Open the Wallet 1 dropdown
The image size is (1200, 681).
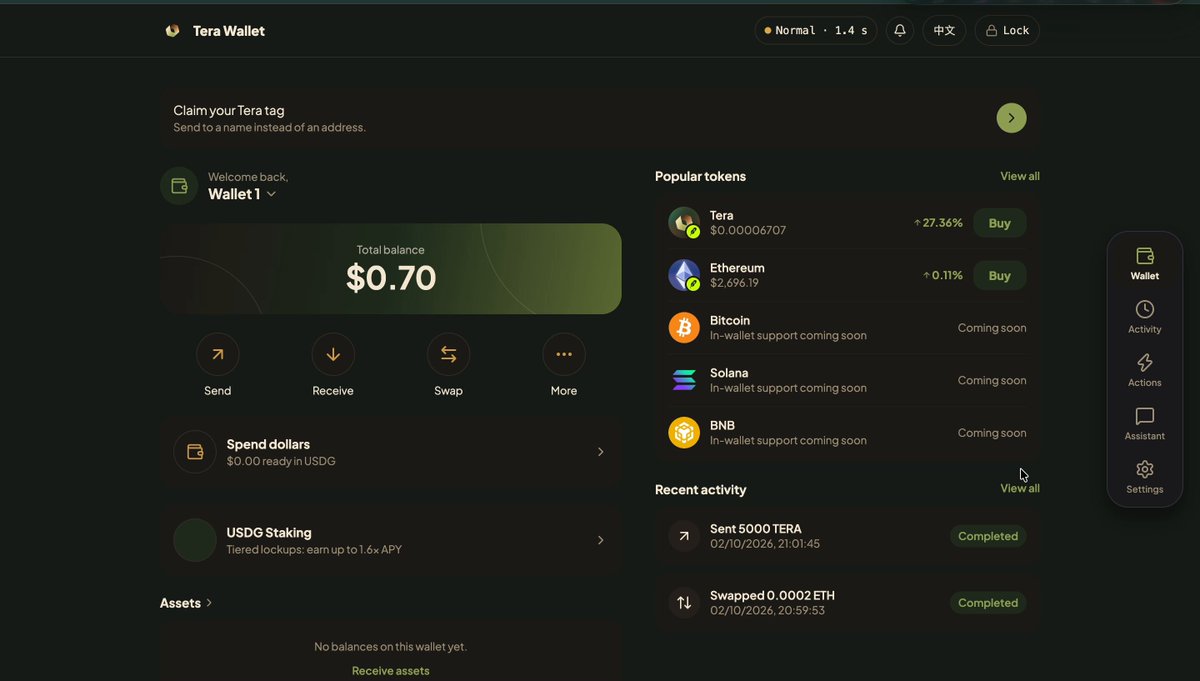tap(242, 194)
